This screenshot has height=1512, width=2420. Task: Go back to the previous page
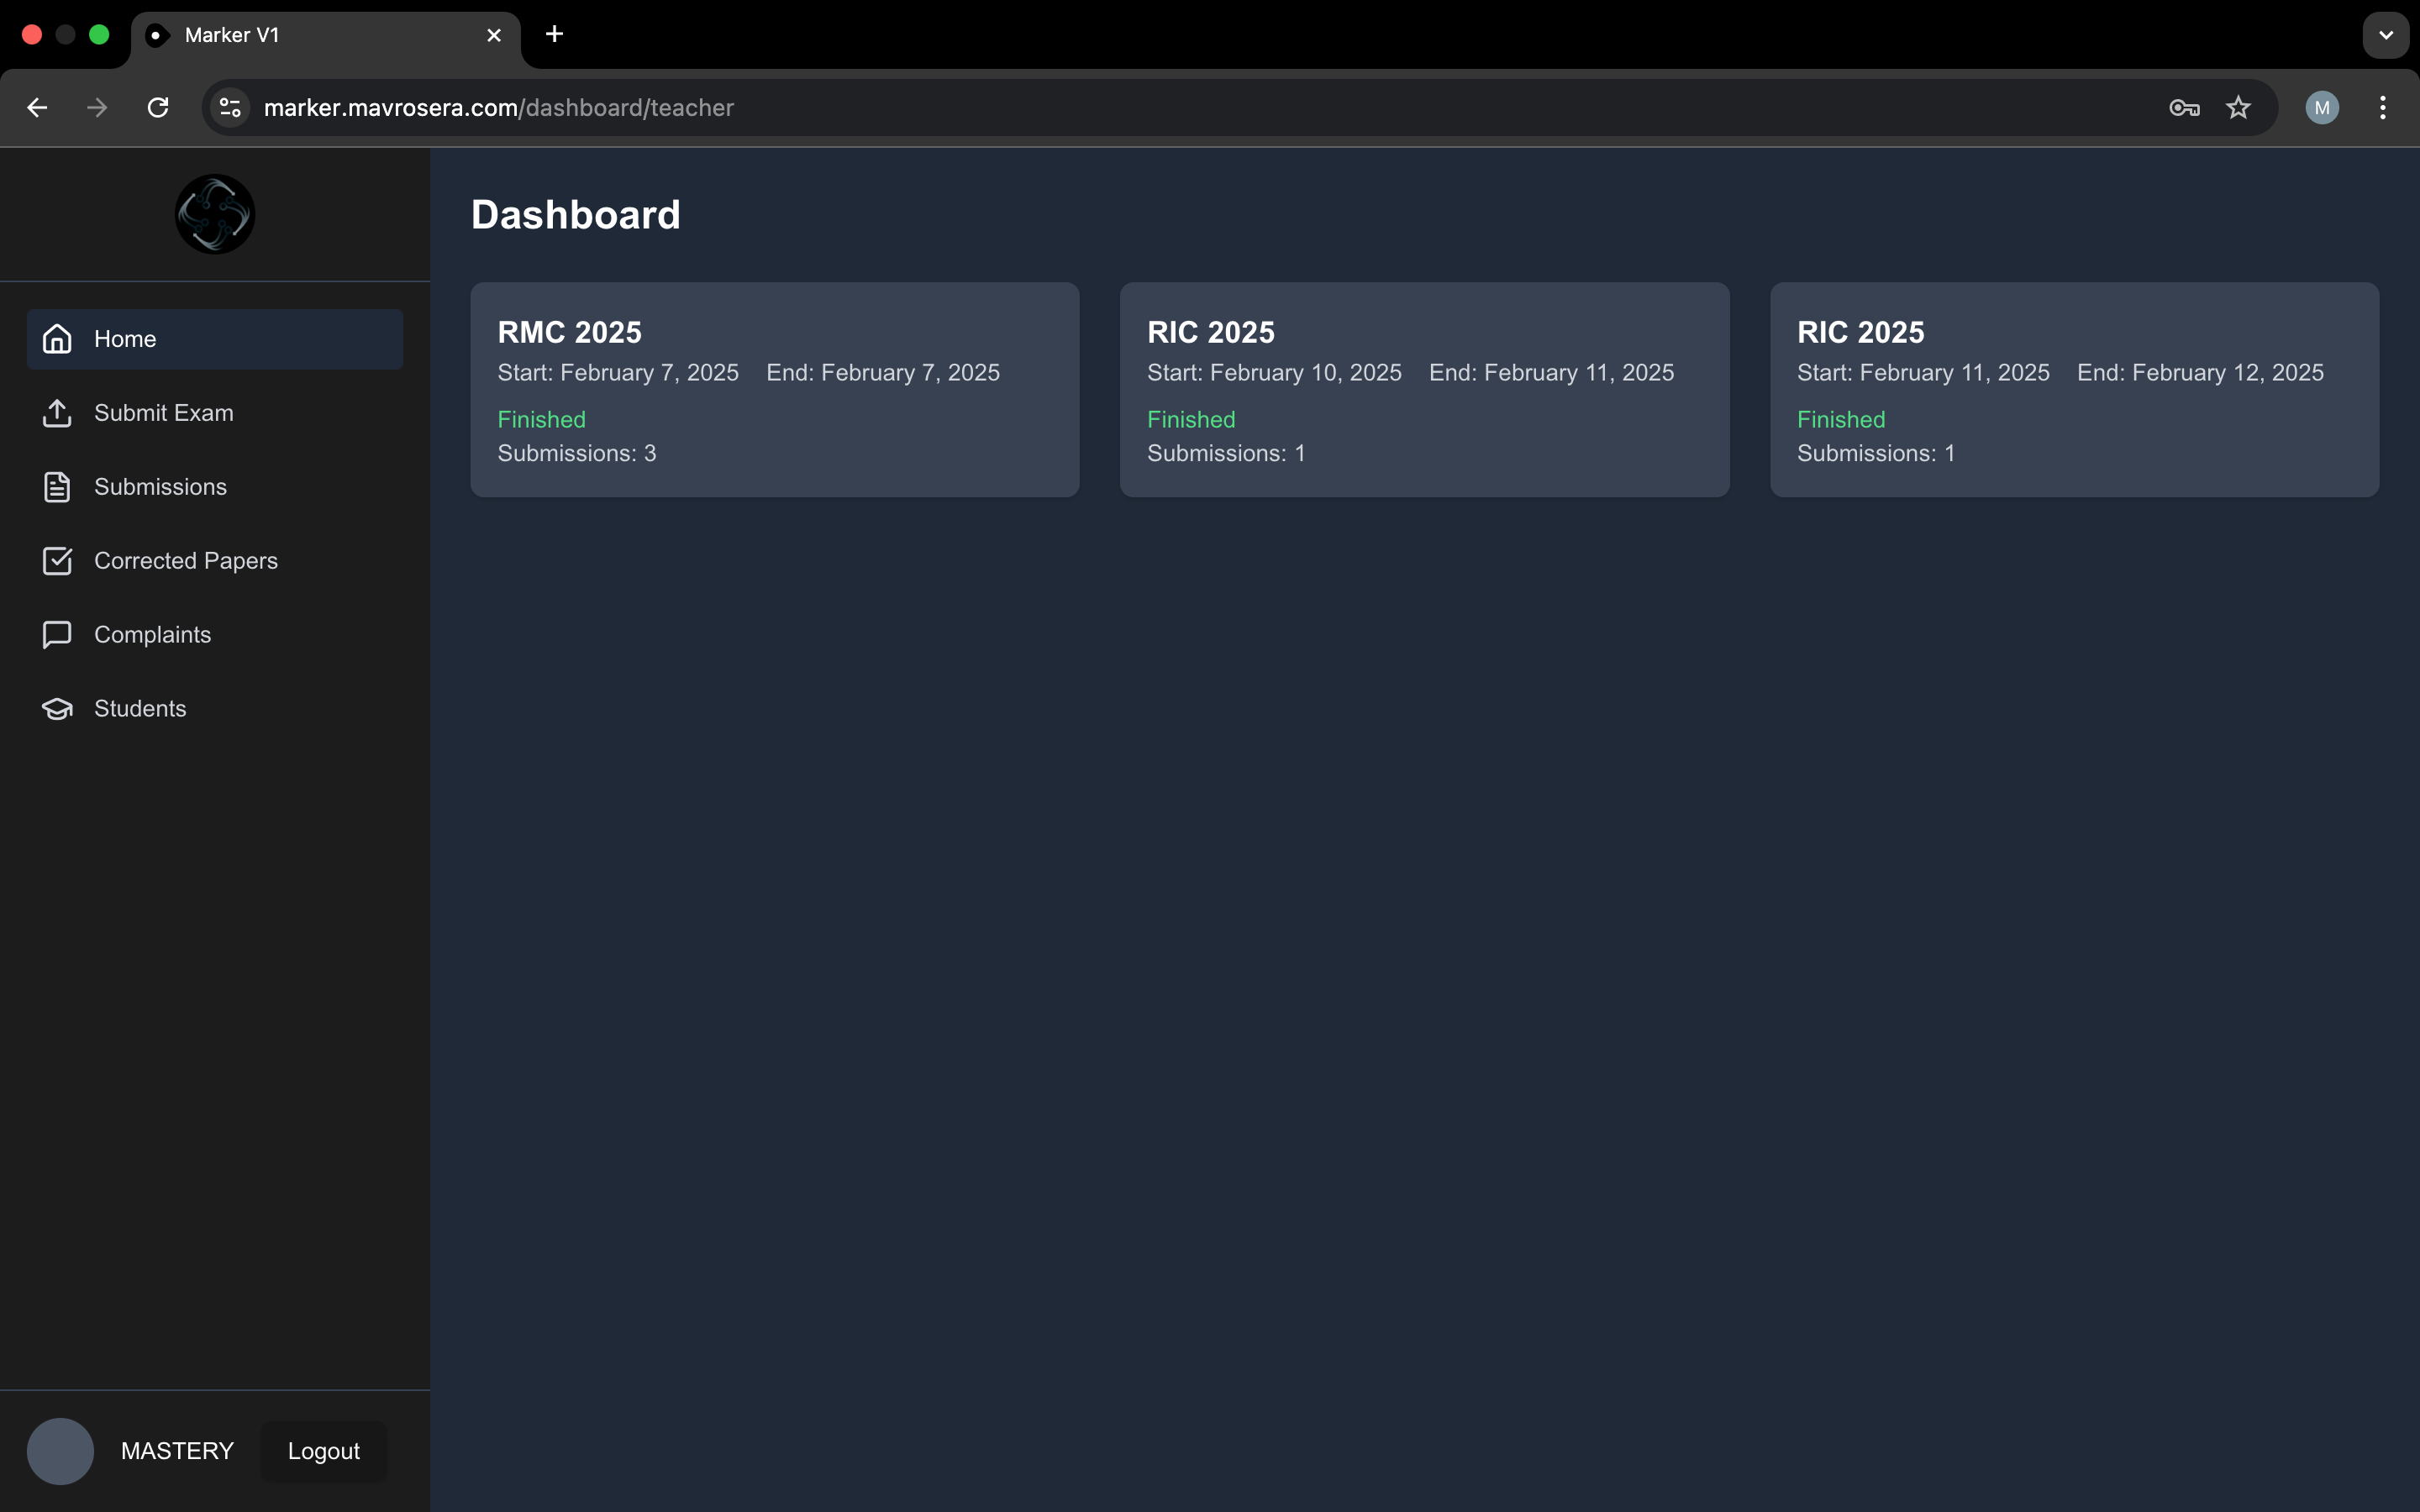click(x=38, y=108)
